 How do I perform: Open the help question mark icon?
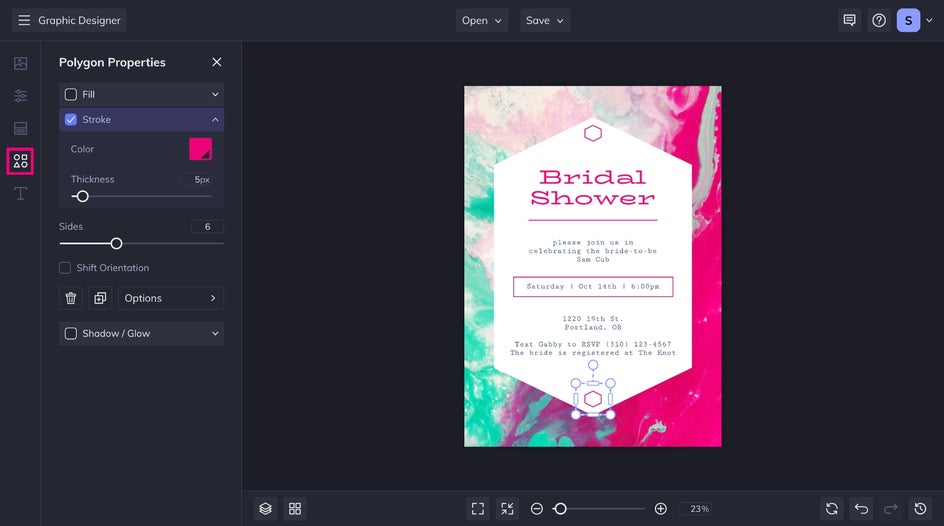coord(879,20)
